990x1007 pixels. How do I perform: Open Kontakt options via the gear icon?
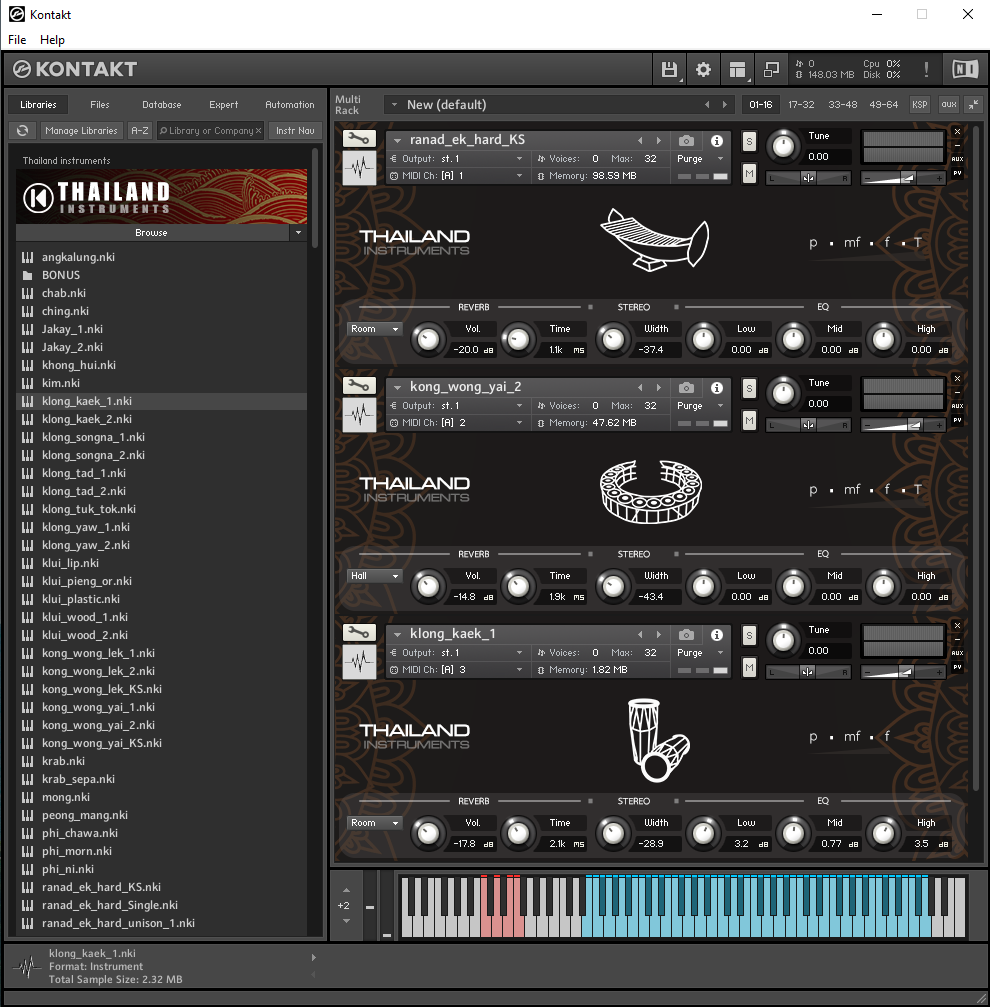703,69
